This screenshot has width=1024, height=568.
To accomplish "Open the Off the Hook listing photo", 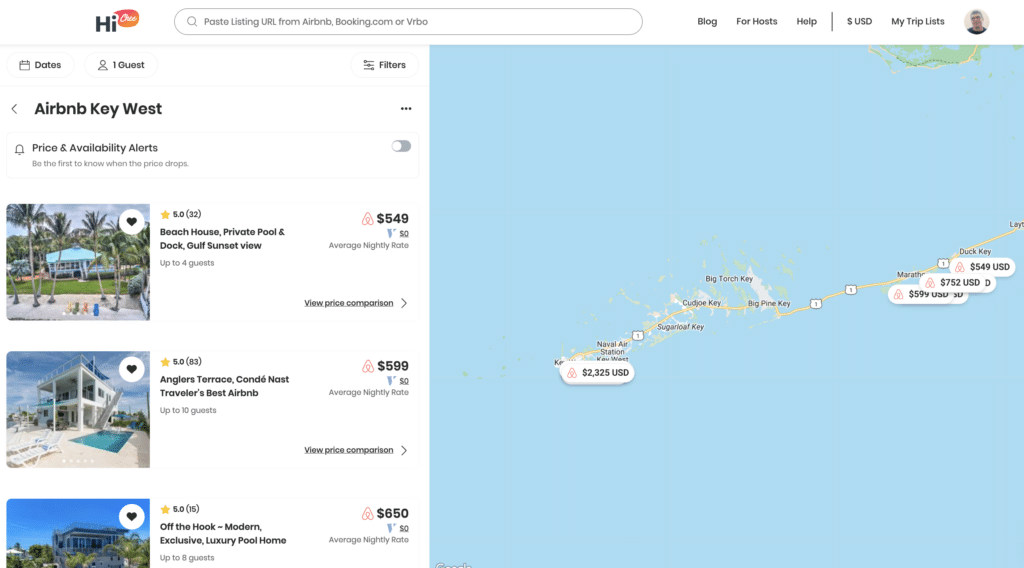I will (78, 533).
